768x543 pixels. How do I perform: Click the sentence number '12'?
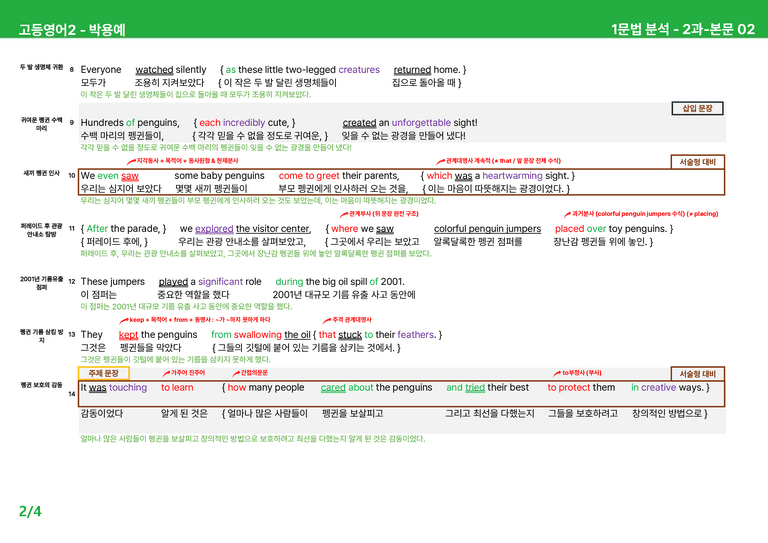click(x=72, y=282)
